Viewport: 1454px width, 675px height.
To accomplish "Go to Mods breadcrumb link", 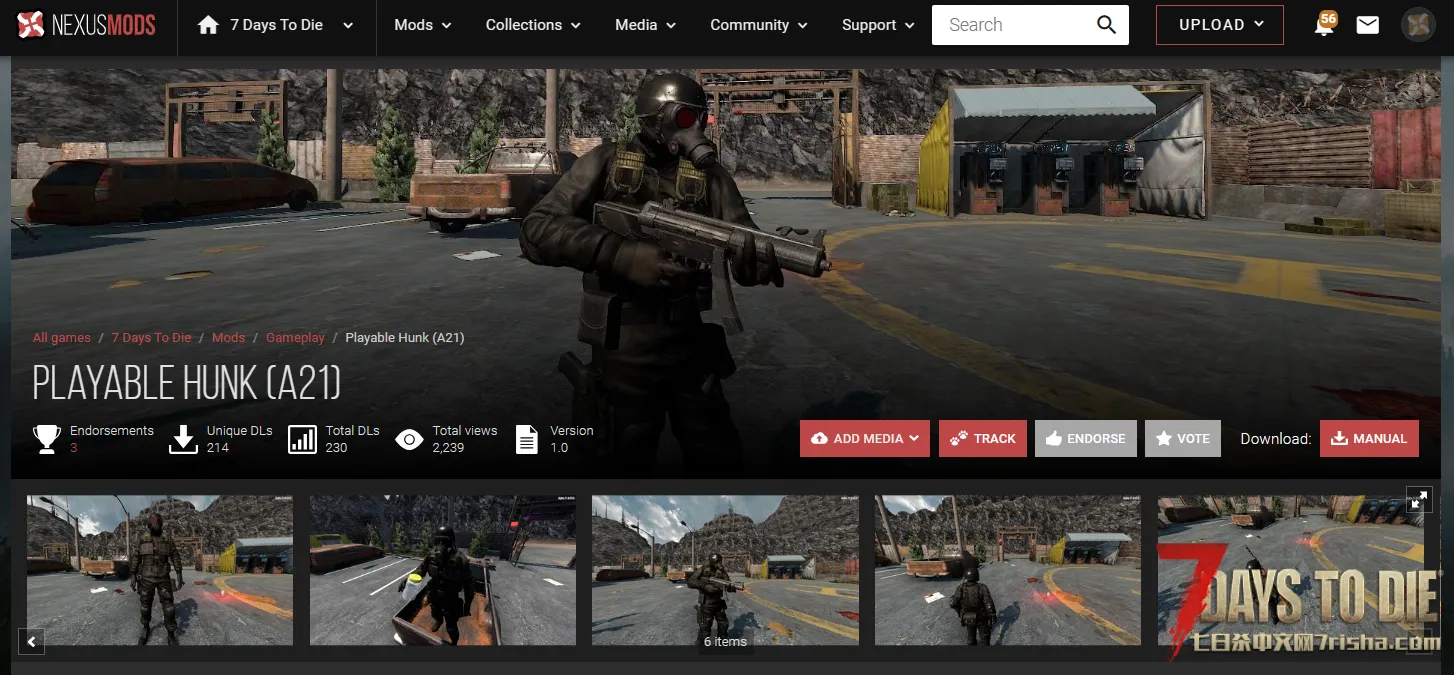I will [x=228, y=338].
